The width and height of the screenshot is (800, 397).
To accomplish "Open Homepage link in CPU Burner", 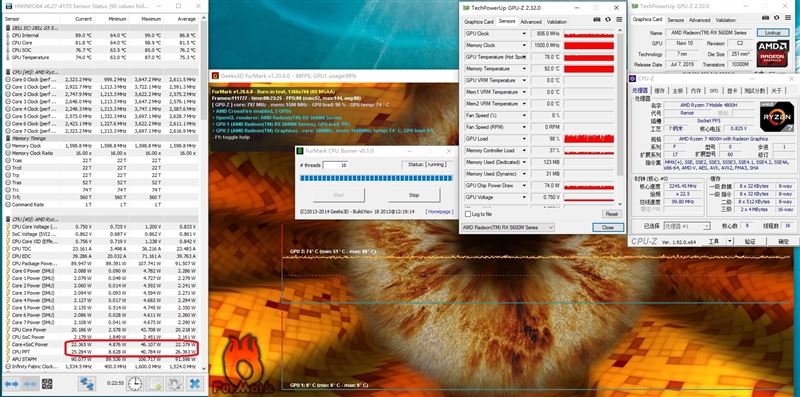I will [x=439, y=211].
